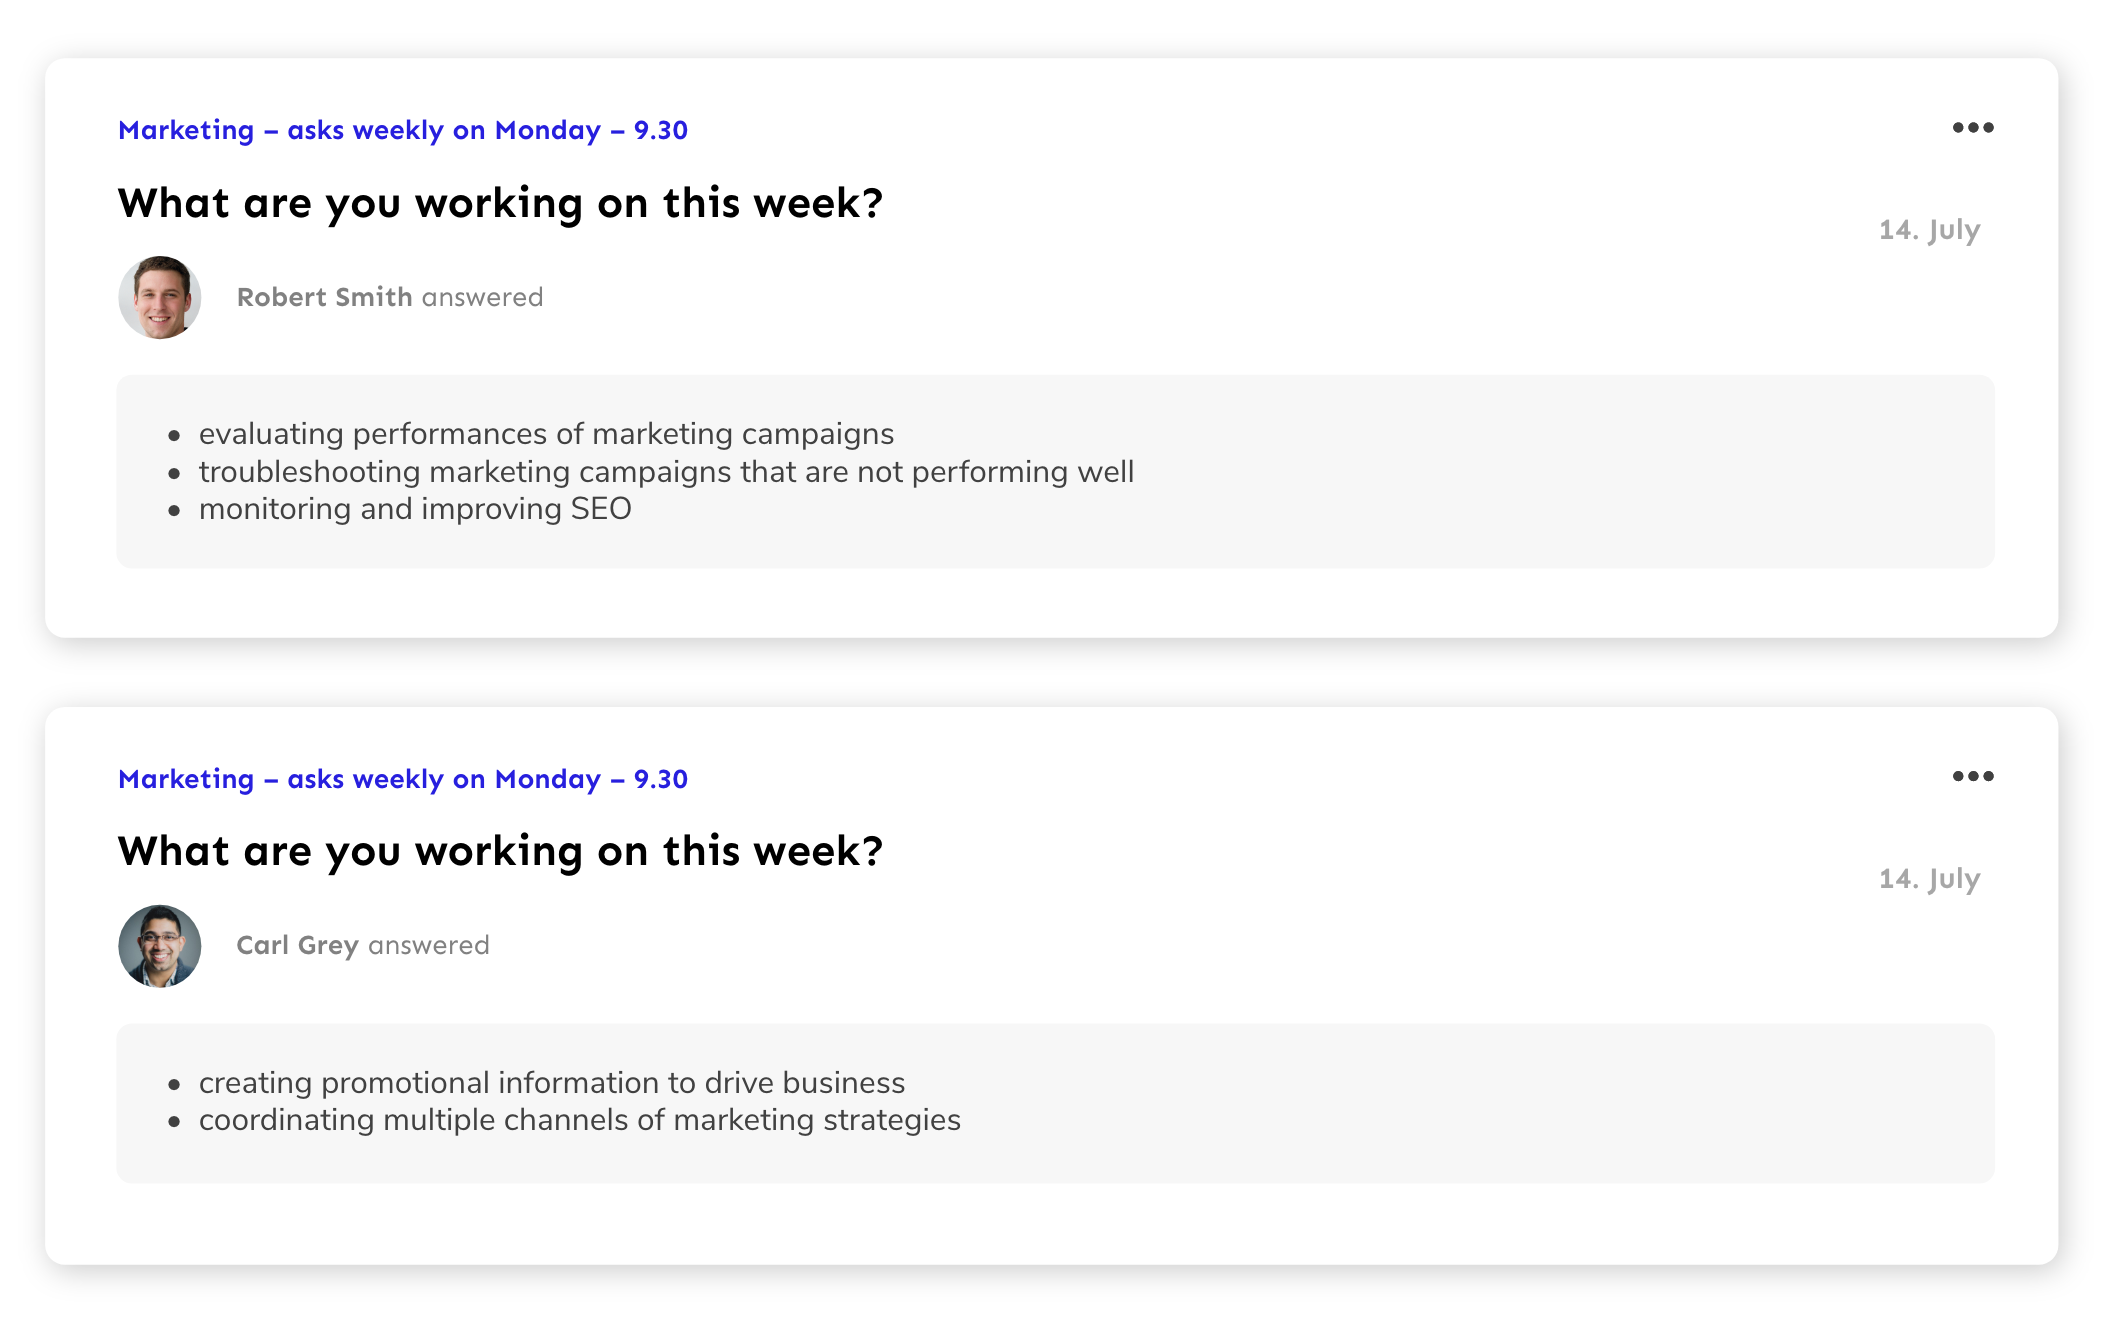The height and width of the screenshot is (1326, 2110).
Task: Click the 14. July date on Robert's card
Action: tap(1929, 230)
